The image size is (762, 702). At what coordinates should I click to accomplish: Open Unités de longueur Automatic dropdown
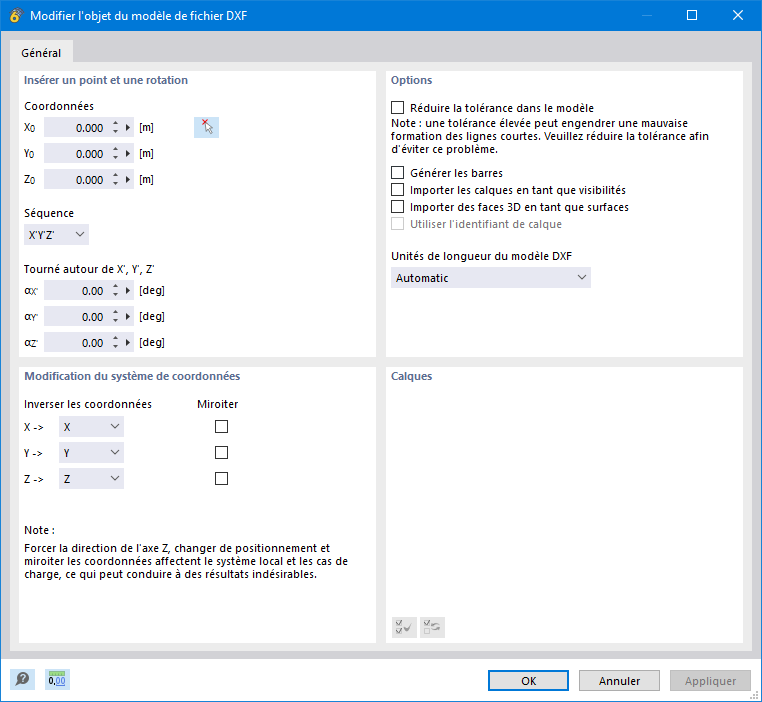491,277
